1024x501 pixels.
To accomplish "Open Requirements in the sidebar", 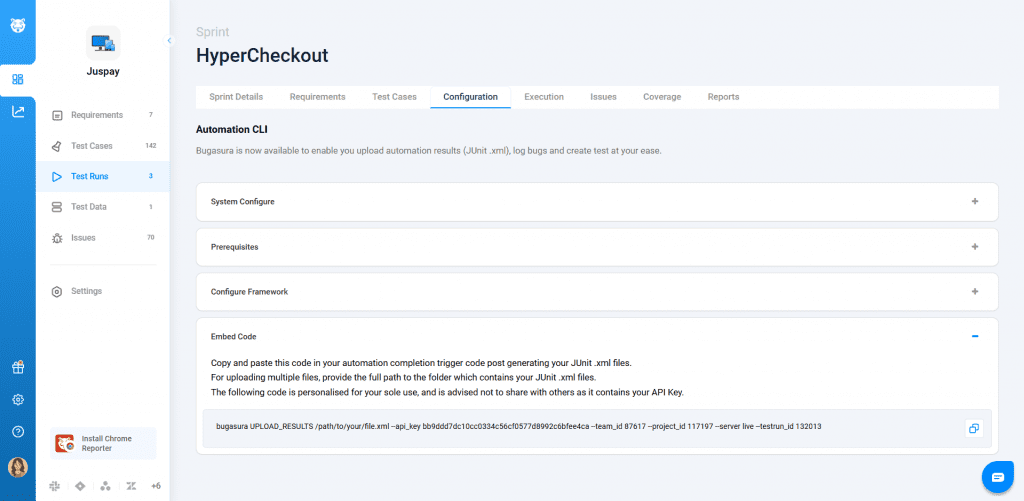I will [103, 115].
